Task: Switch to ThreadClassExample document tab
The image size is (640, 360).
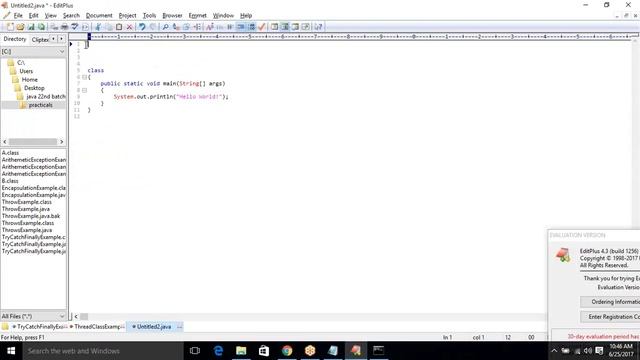Action: point(98,327)
